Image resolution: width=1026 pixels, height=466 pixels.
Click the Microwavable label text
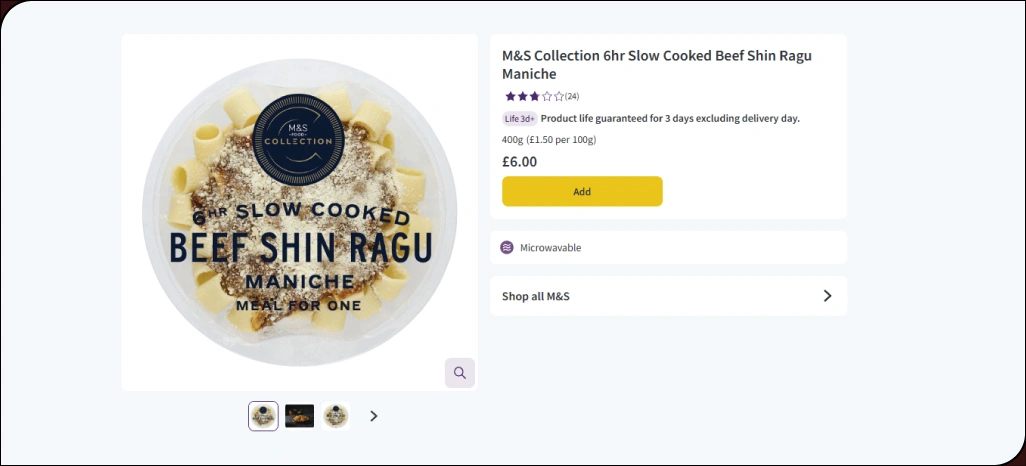click(x=550, y=248)
